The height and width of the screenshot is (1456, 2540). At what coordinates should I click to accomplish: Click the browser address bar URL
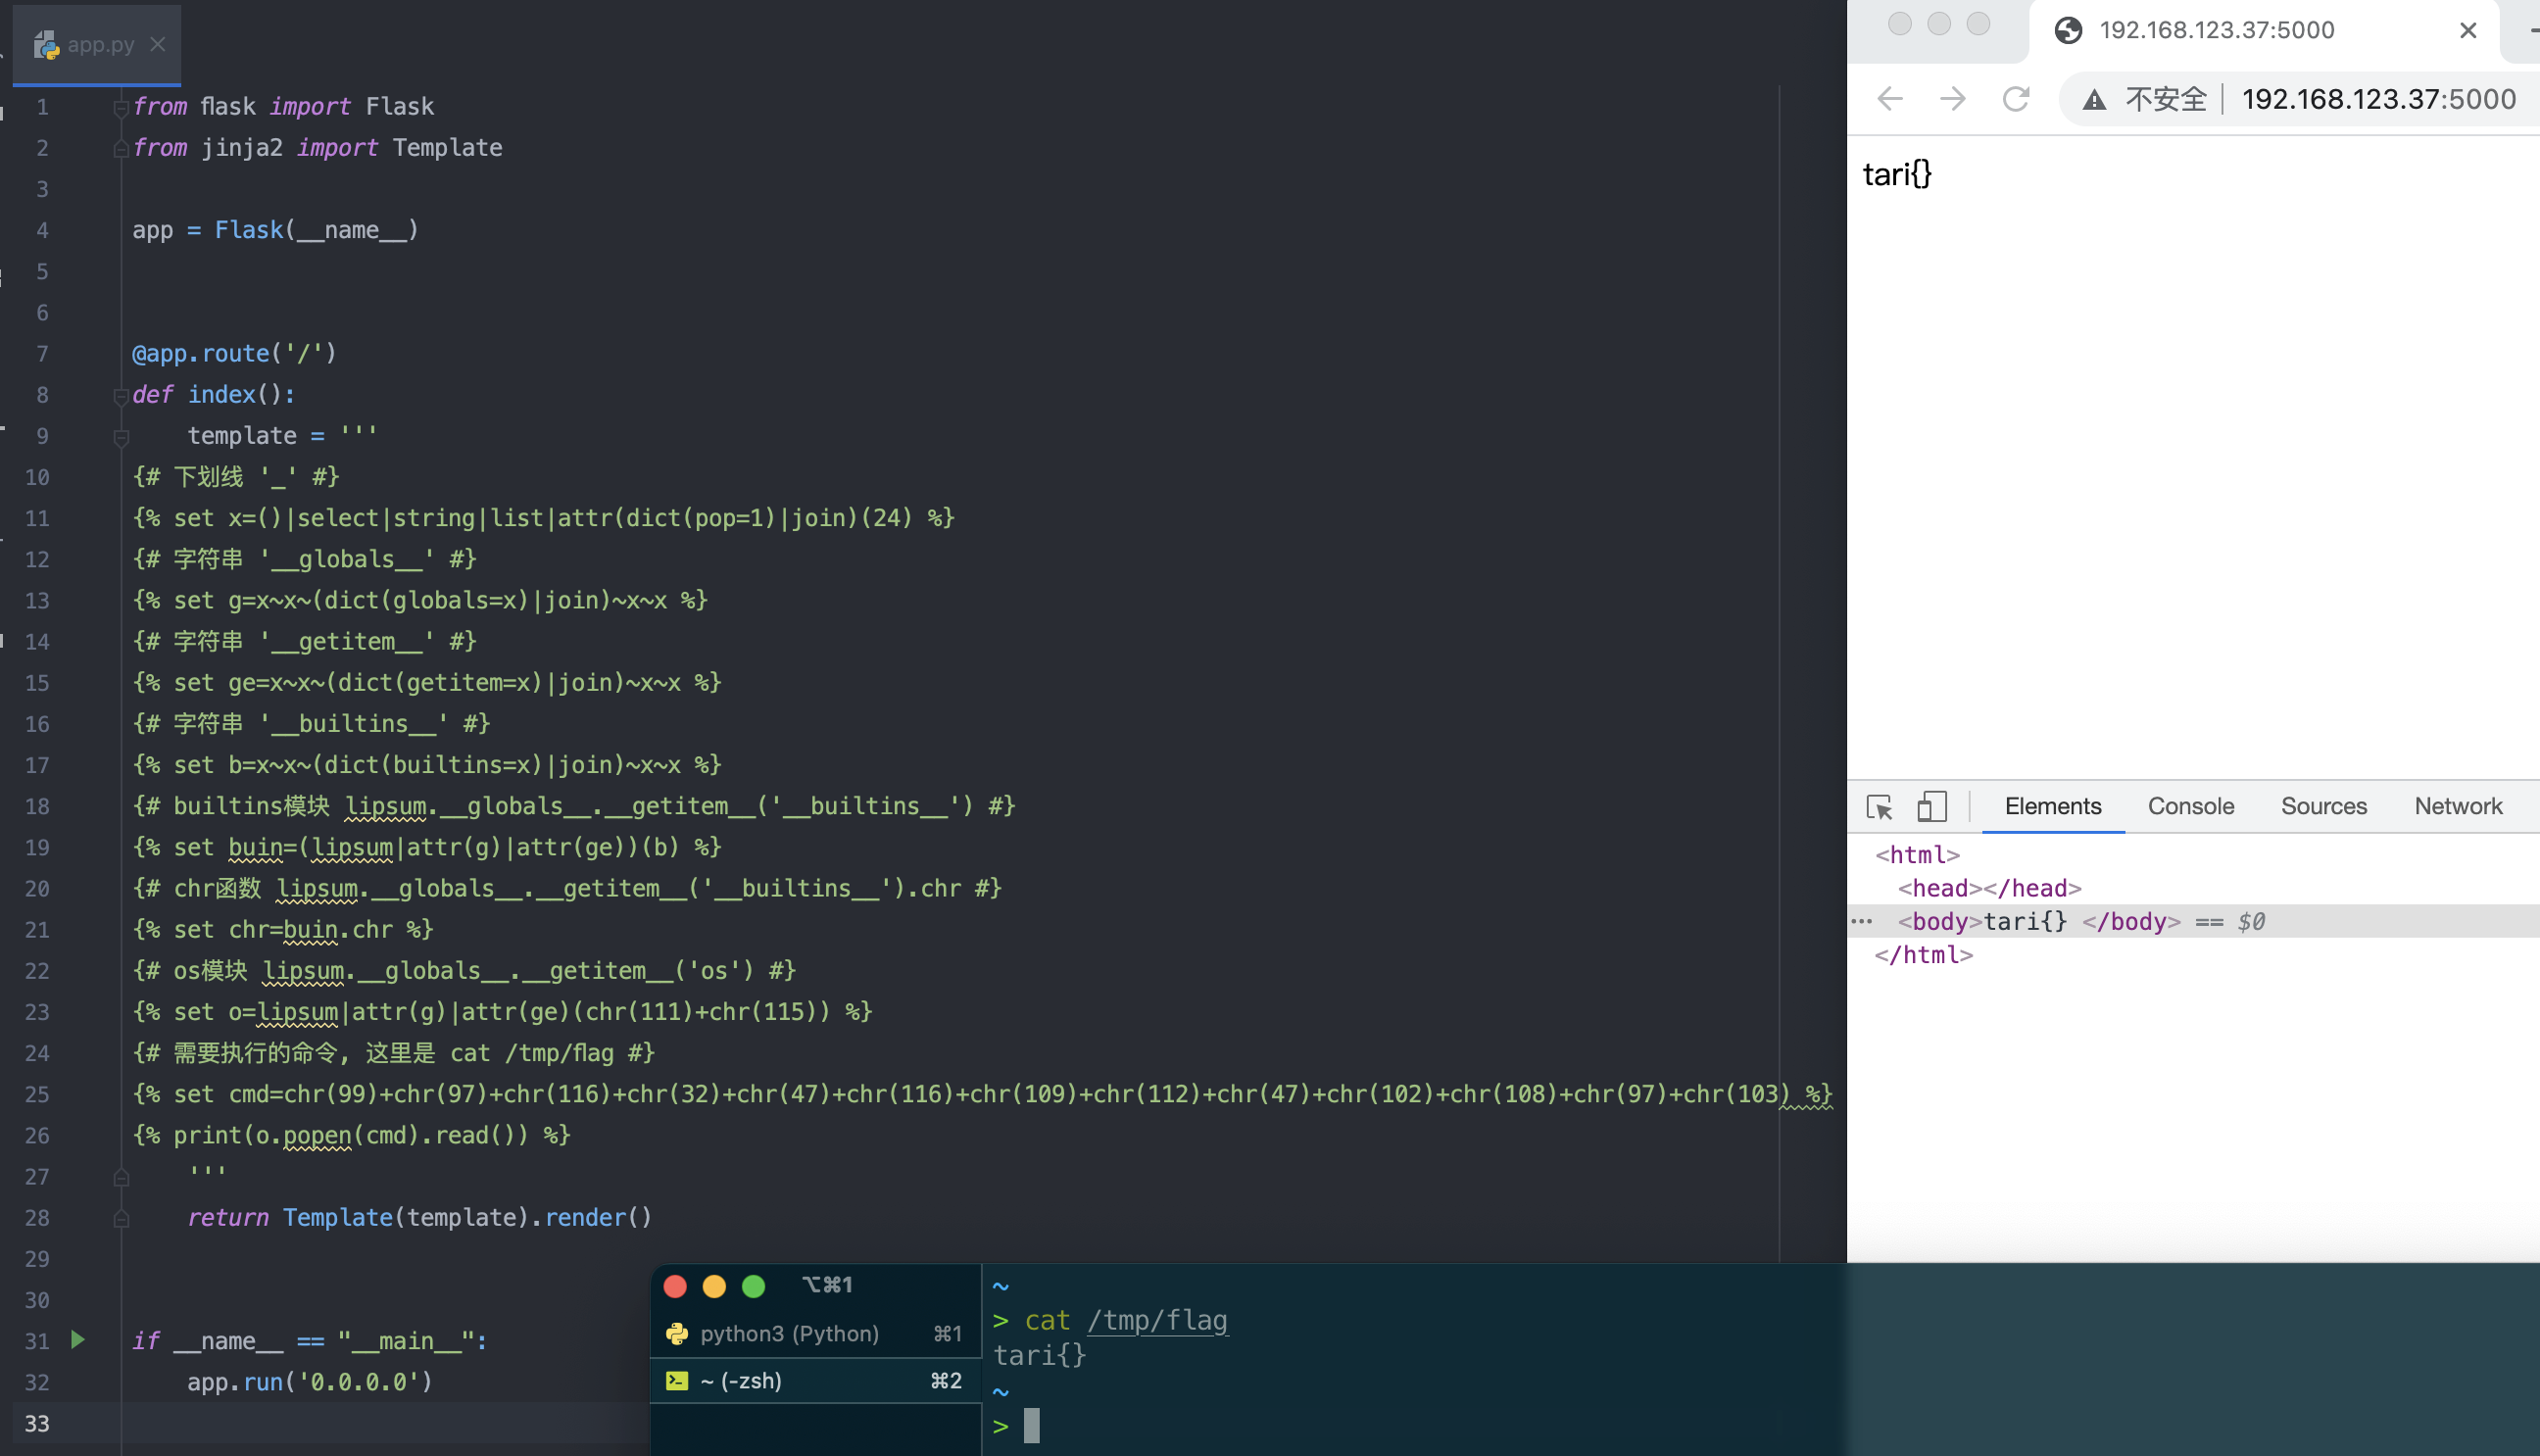pyautogui.click(x=2378, y=99)
